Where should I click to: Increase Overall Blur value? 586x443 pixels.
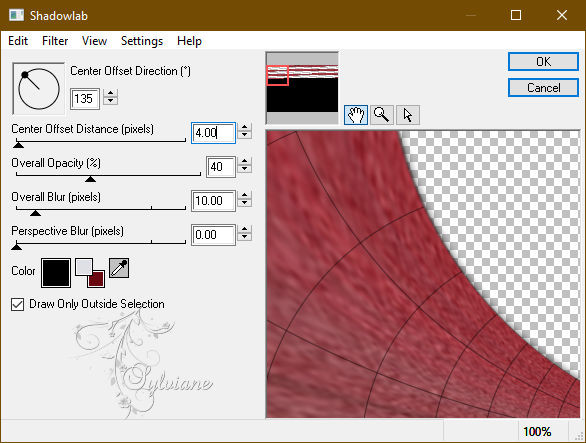(x=244, y=196)
